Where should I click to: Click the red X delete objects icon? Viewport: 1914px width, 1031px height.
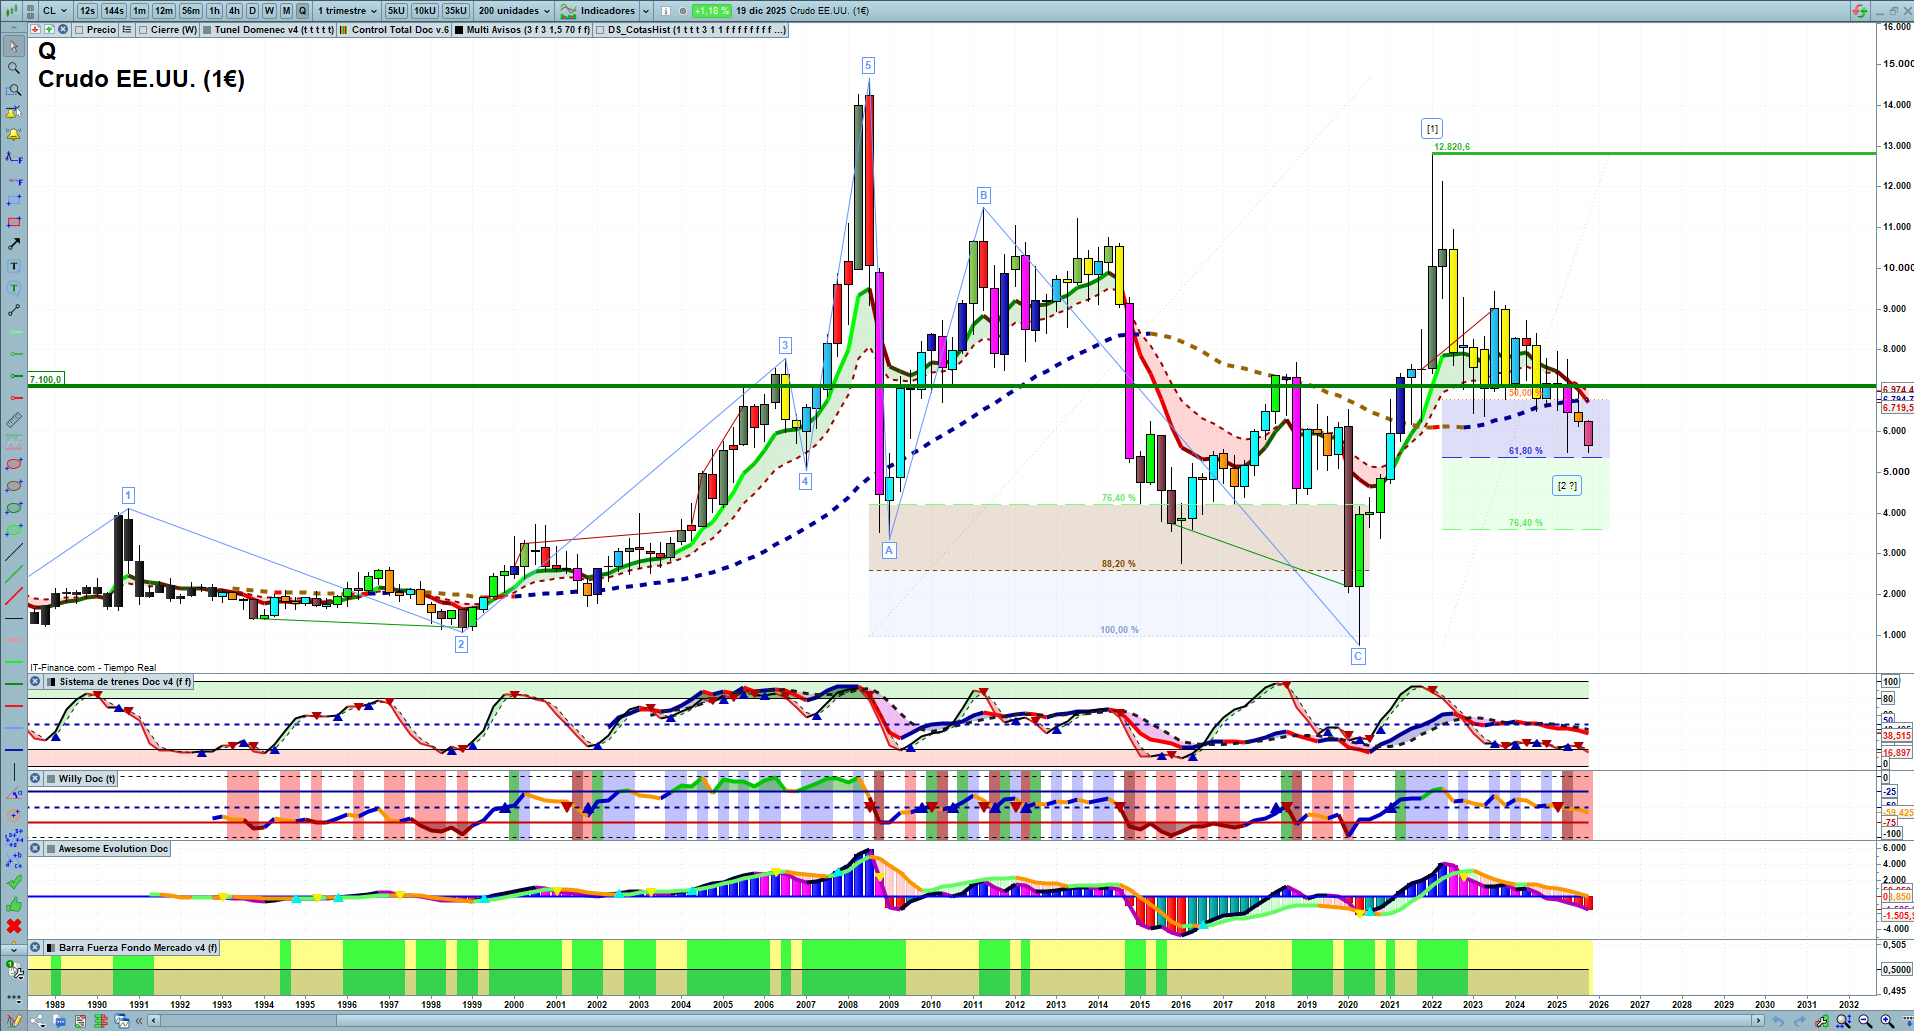coord(14,926)
